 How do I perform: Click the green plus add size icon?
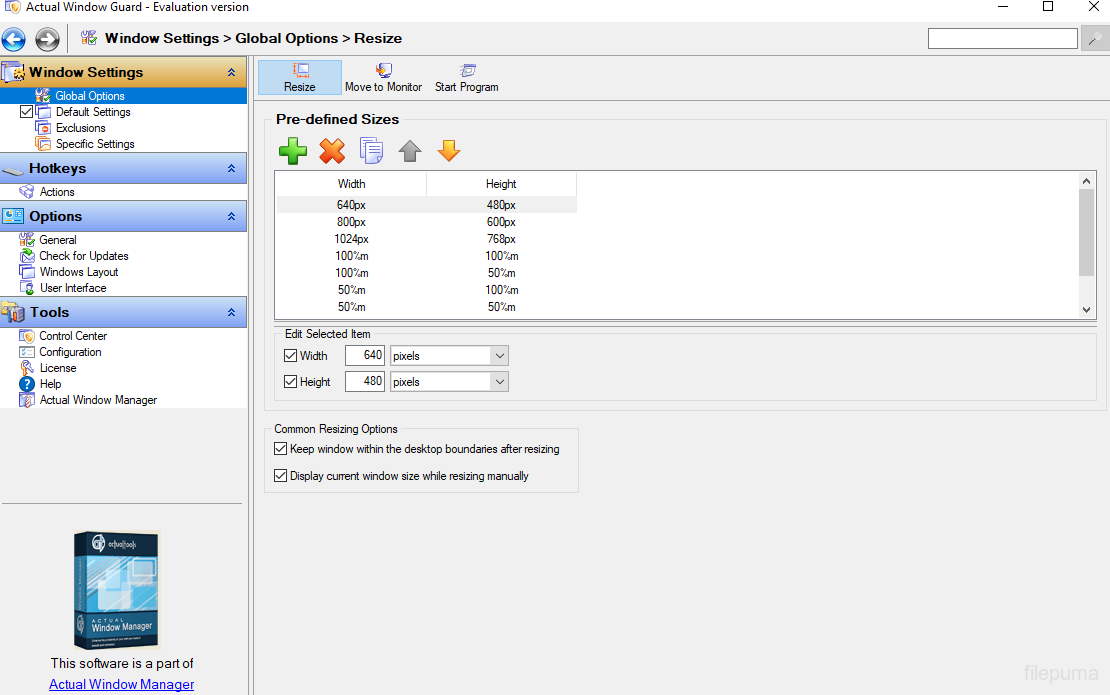point(293,151)
